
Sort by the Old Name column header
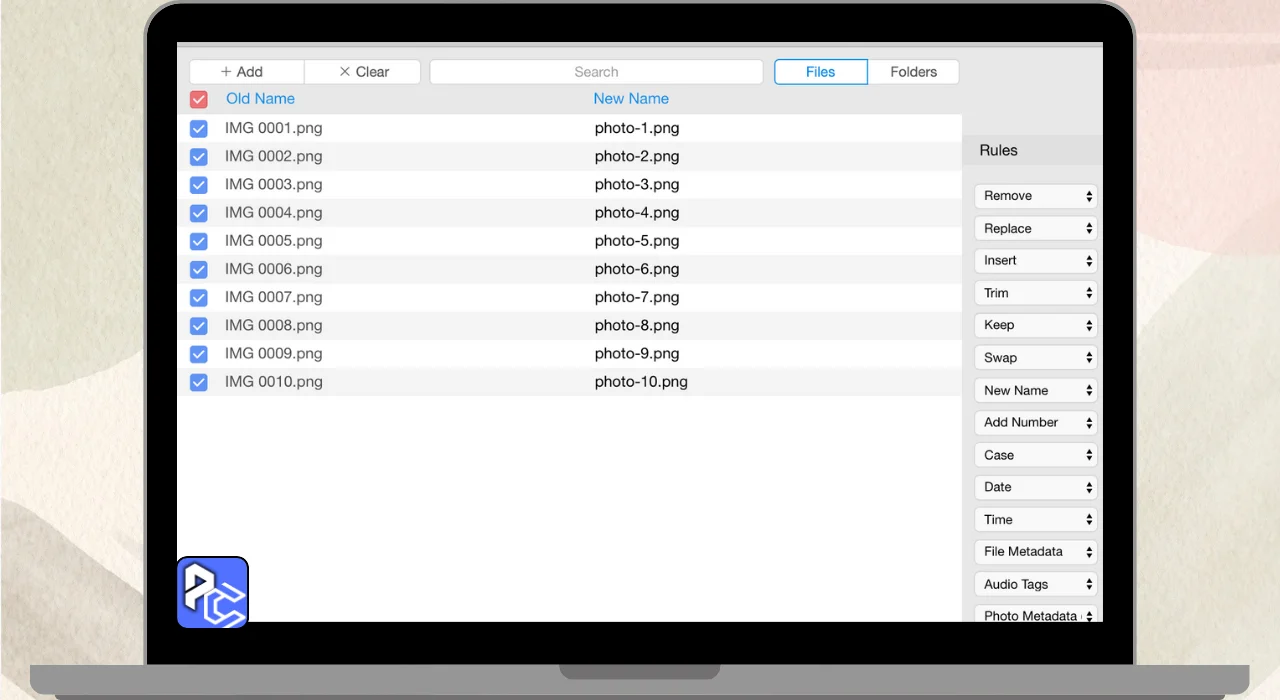point(260,99)
